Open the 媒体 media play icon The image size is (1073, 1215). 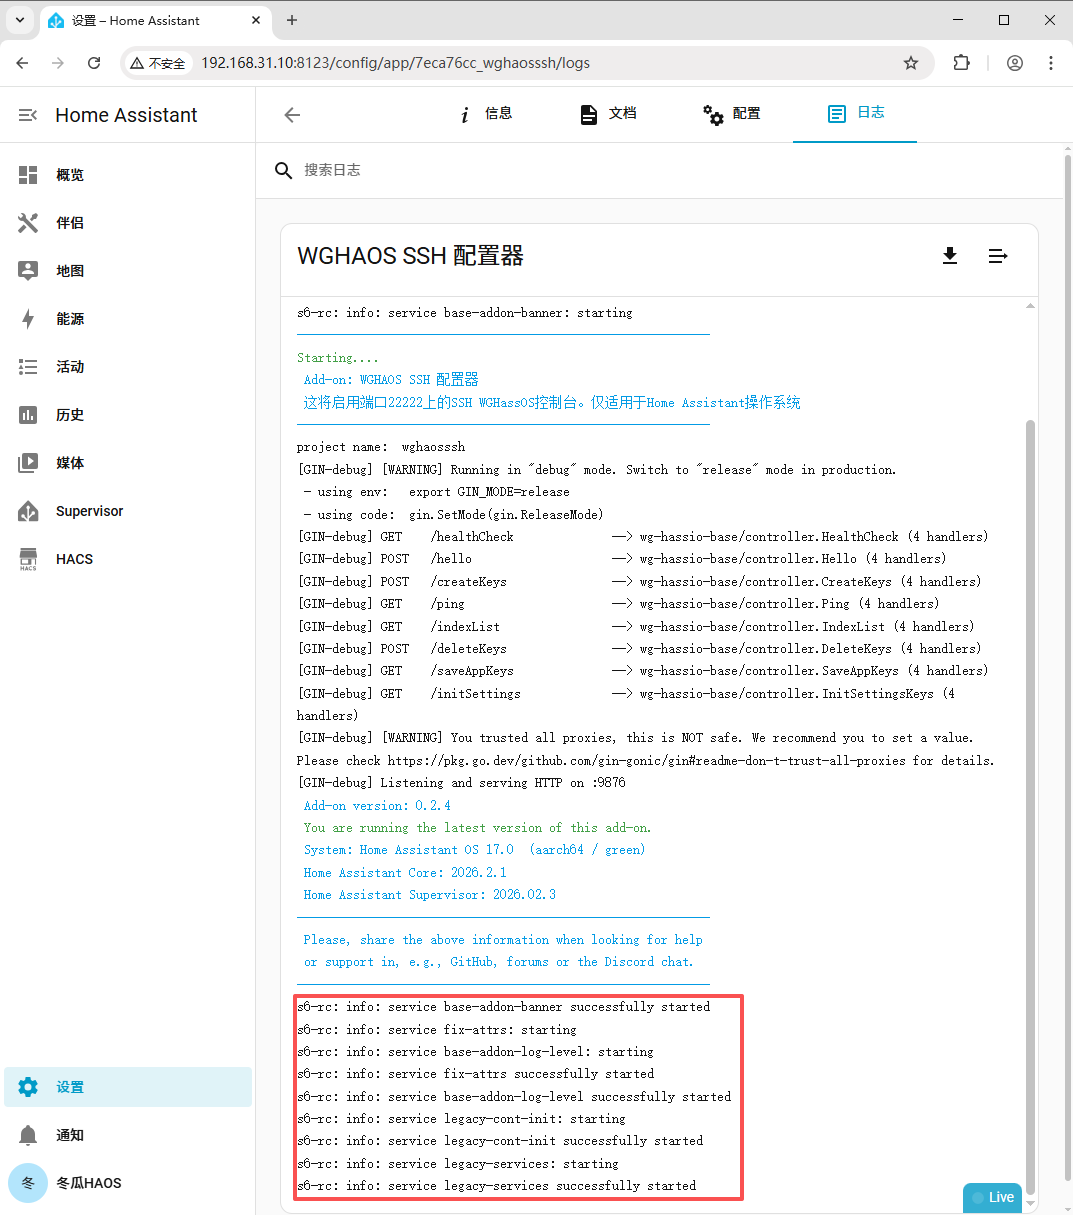[x=28, y=463]
